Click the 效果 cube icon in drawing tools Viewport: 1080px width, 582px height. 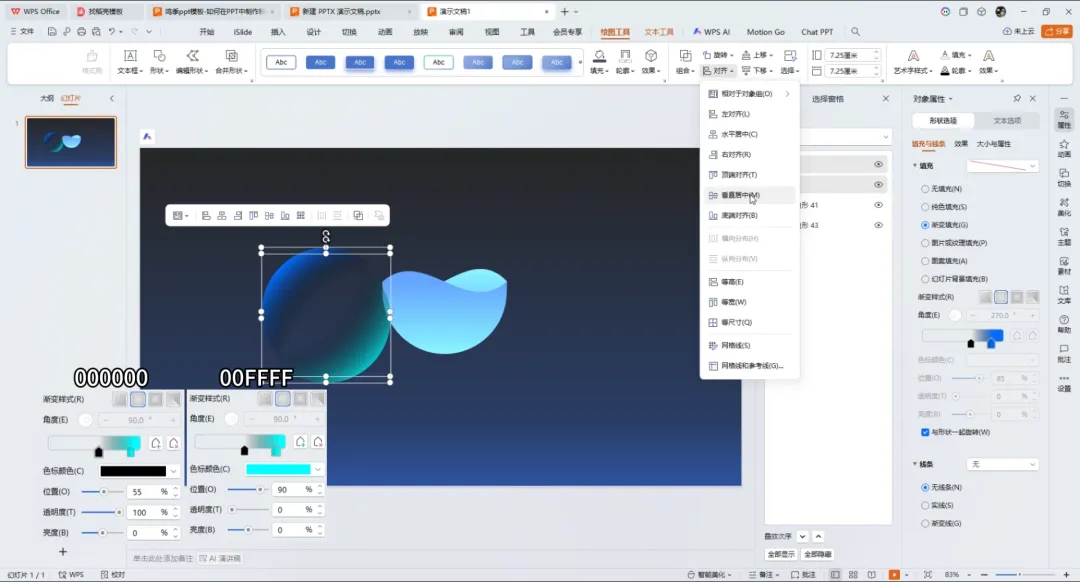(x=651, y=56)
